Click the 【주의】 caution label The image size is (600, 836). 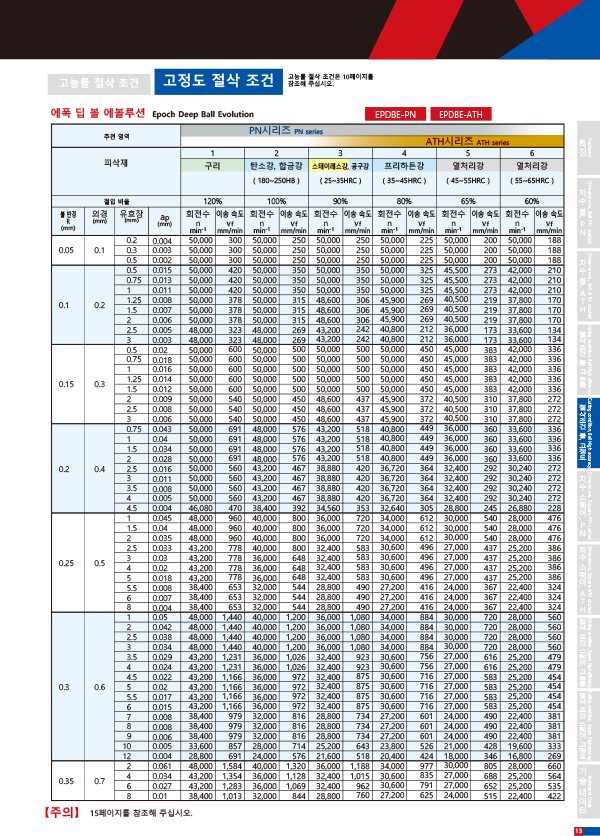pos(62,813)
